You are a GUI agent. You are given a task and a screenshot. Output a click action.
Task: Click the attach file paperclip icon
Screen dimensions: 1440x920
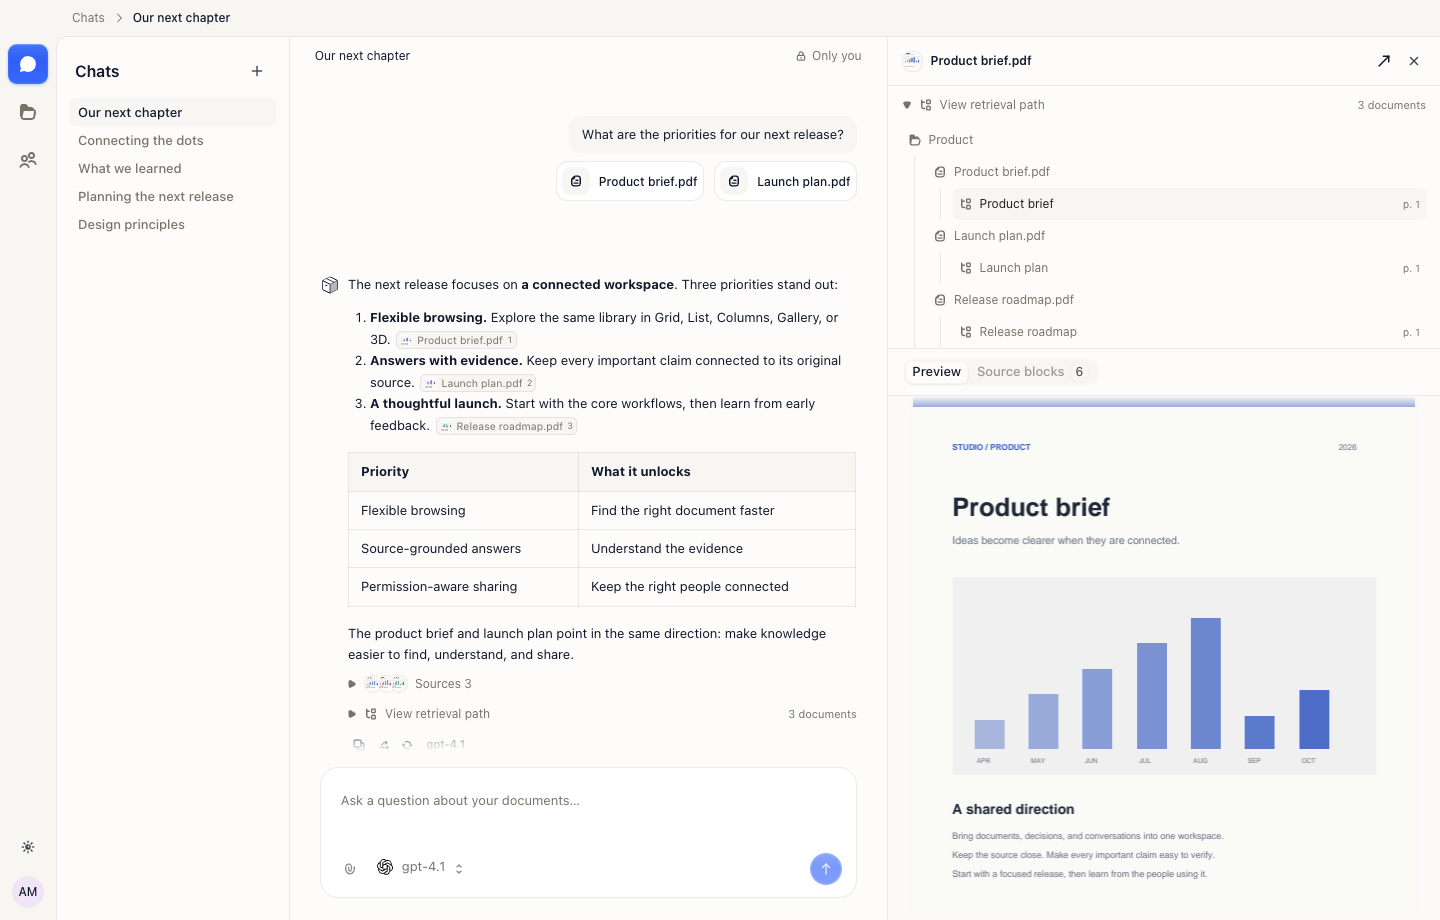[350, 868]
